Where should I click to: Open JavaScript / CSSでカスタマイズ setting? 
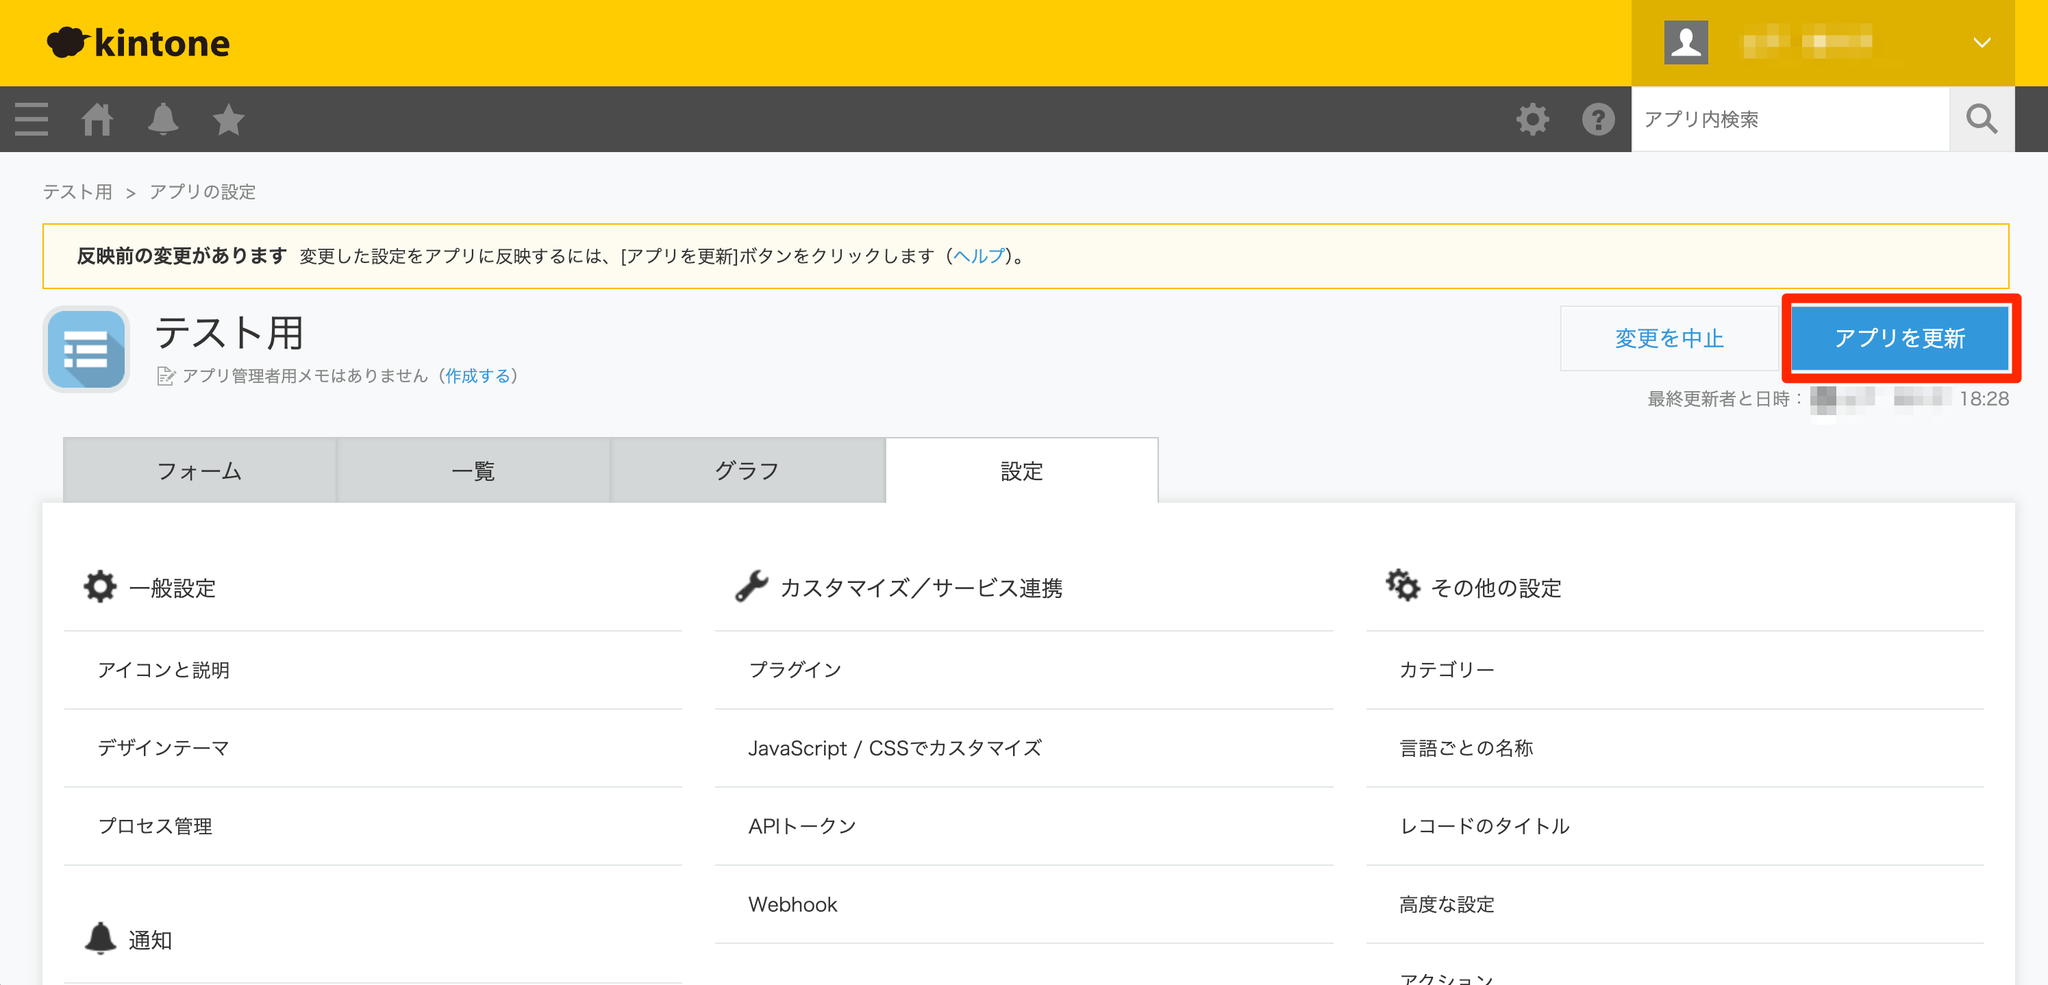pos(894,748)
